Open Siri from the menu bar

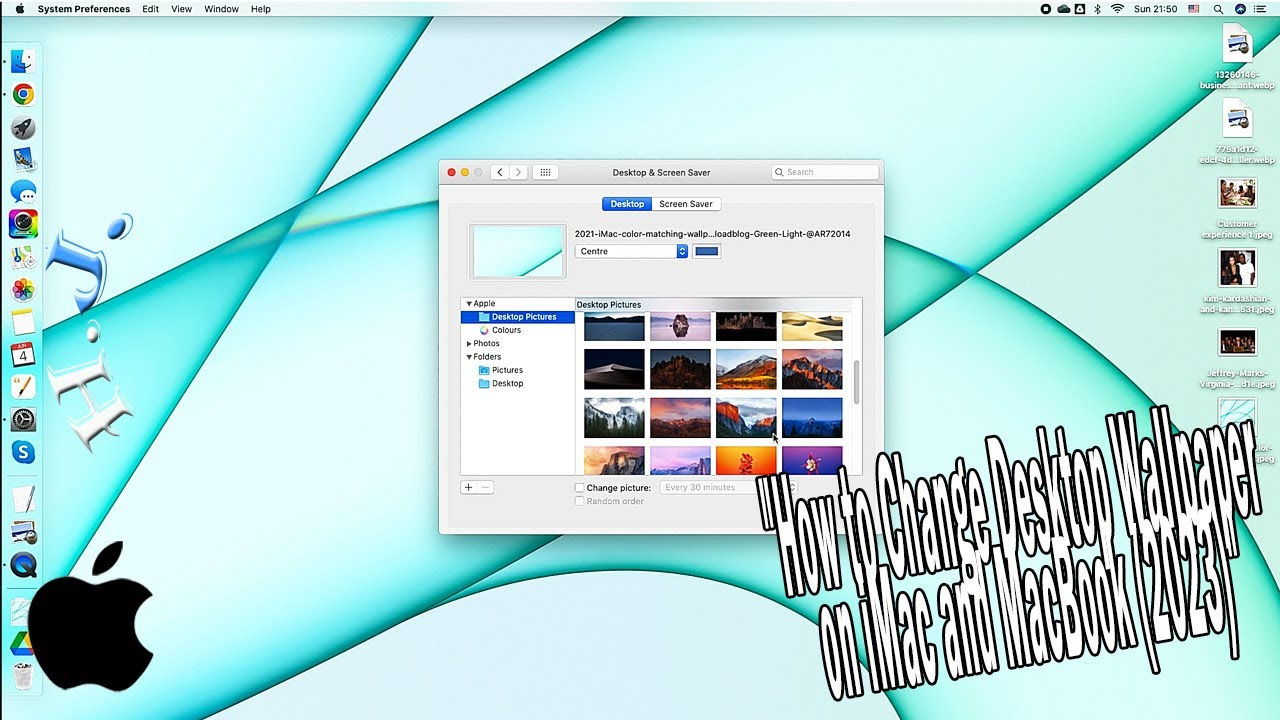[1241, 9]
